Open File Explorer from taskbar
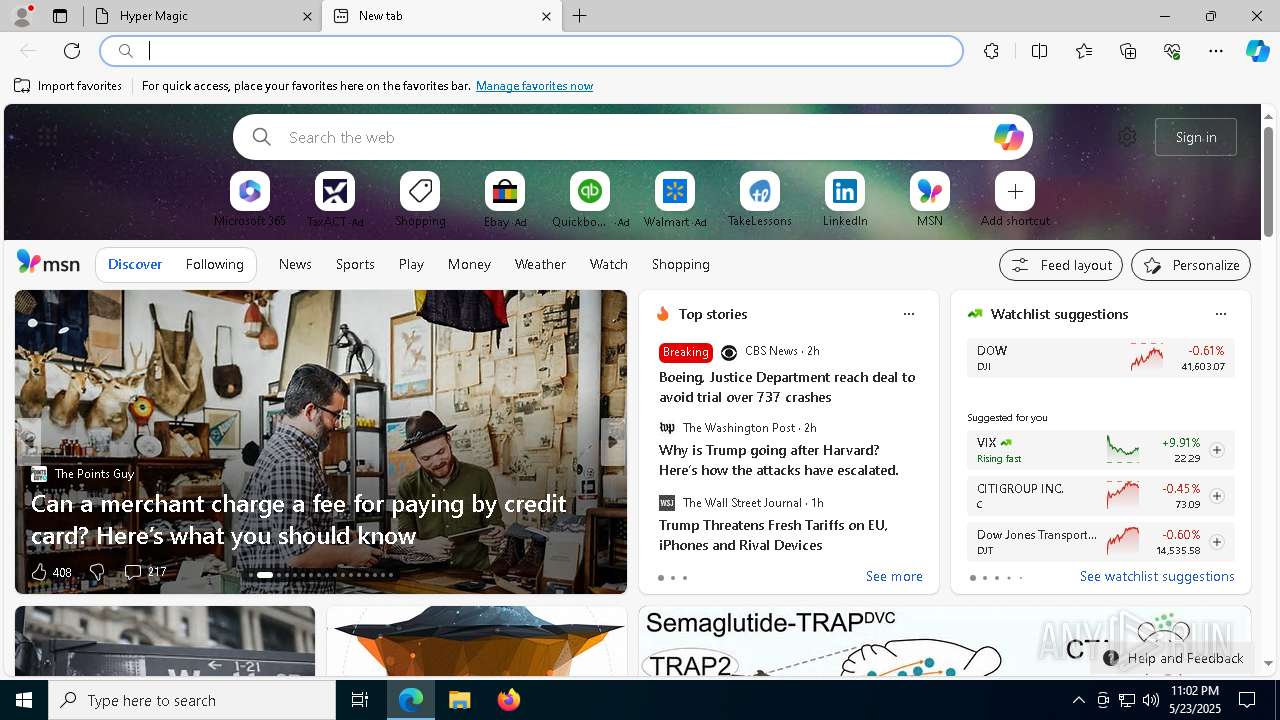 (x=460, y=700)
